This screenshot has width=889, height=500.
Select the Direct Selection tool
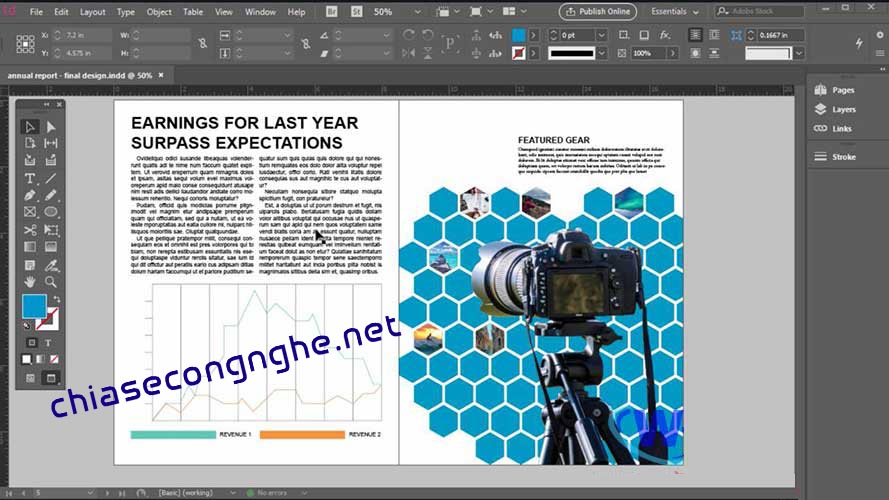point(51,127)
